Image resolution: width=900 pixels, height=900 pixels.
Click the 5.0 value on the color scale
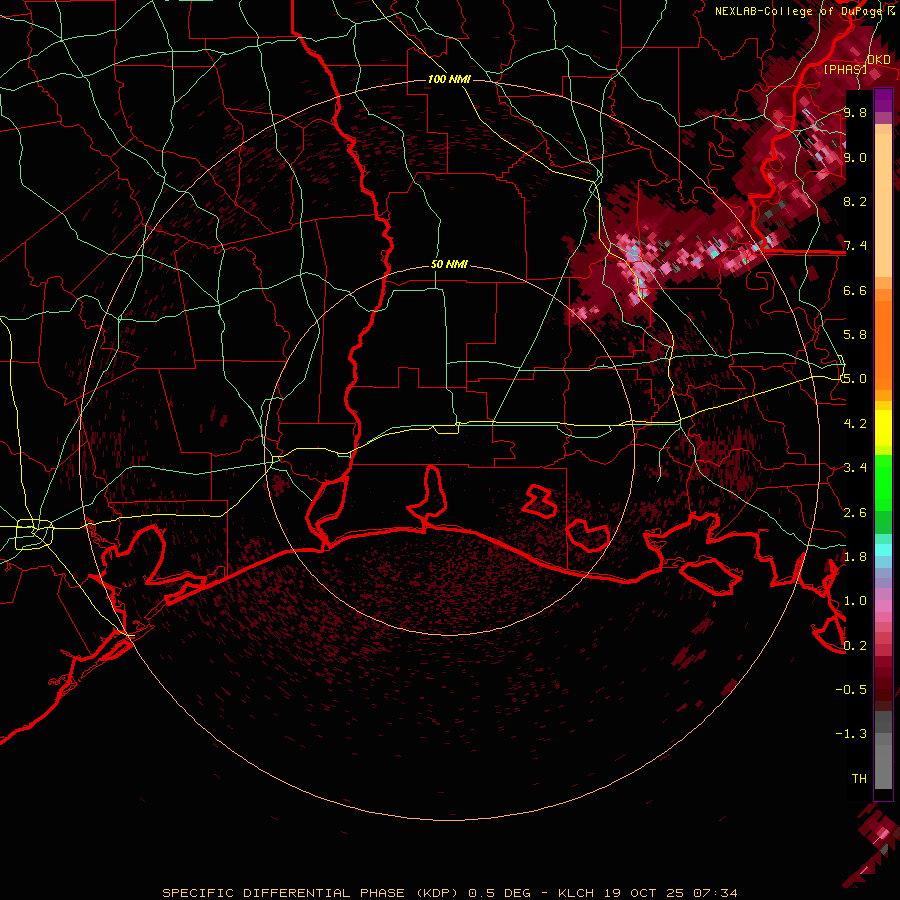(855, 379)
